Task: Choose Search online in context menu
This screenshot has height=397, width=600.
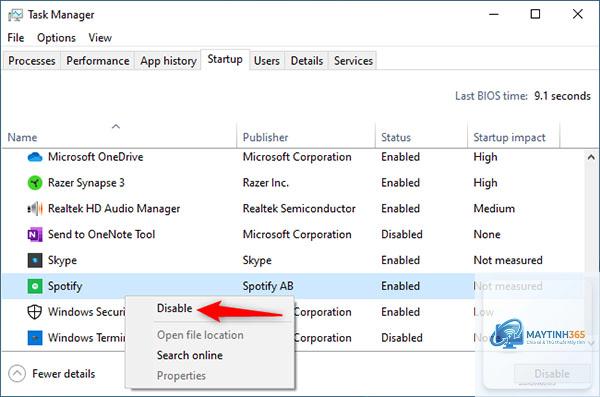Action: [x=190, y=355]
